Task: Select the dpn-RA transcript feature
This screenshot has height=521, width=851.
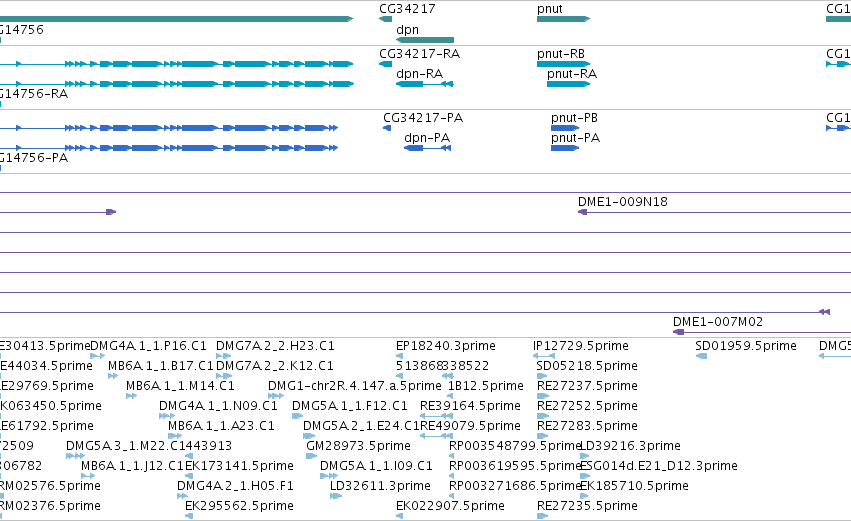Action: (425, 84)
